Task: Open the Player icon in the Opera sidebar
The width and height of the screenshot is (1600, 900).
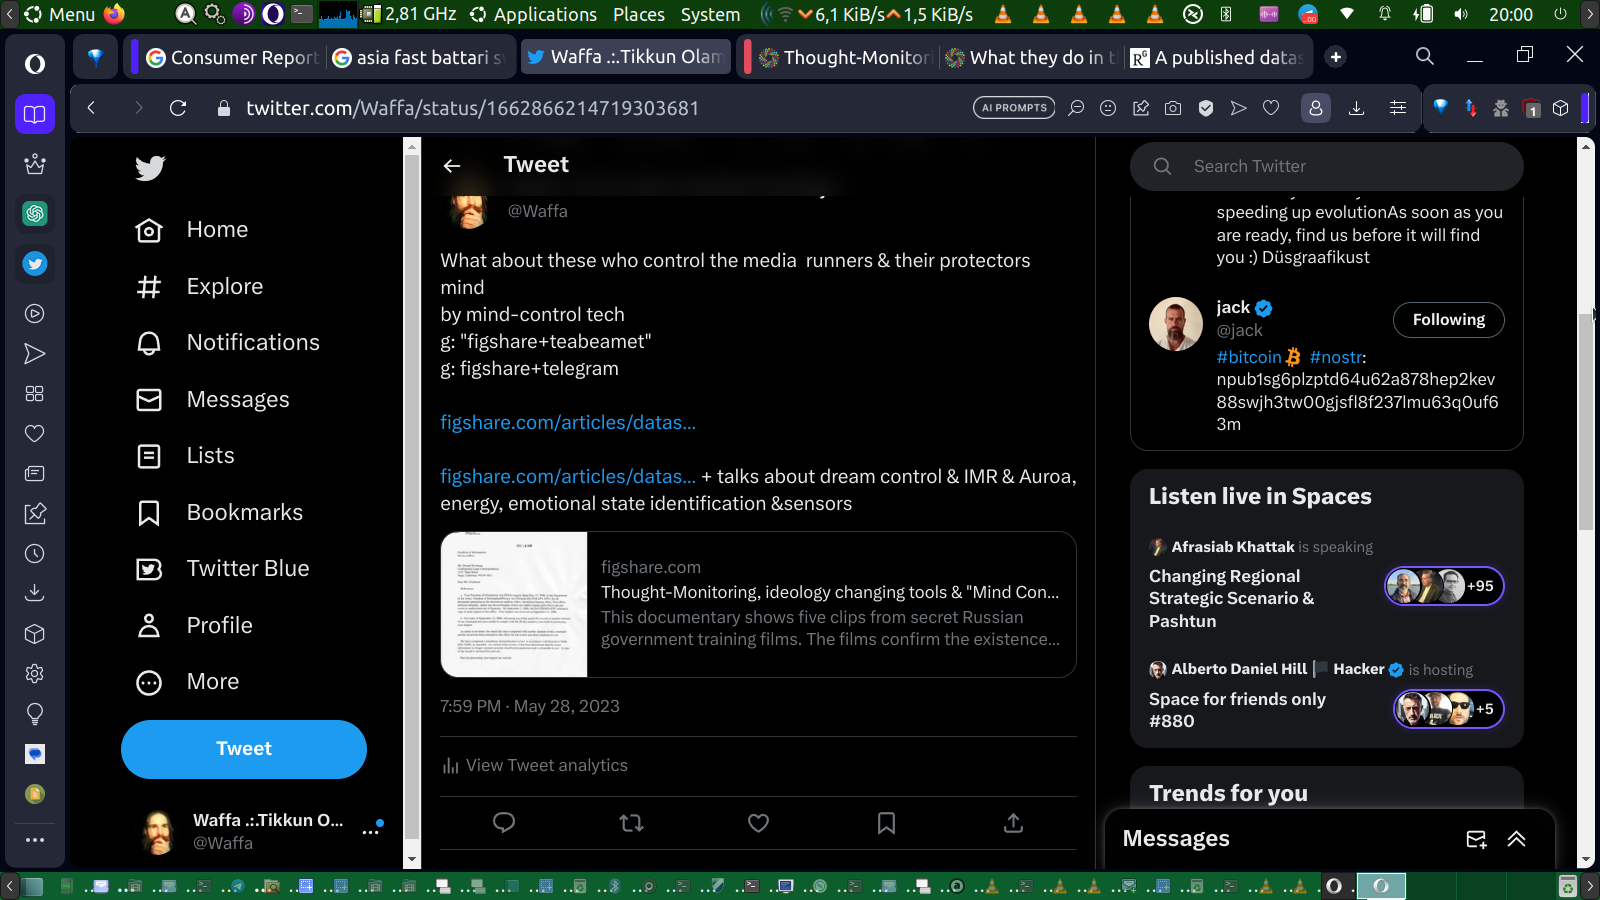Action: [x=35, y=313]
